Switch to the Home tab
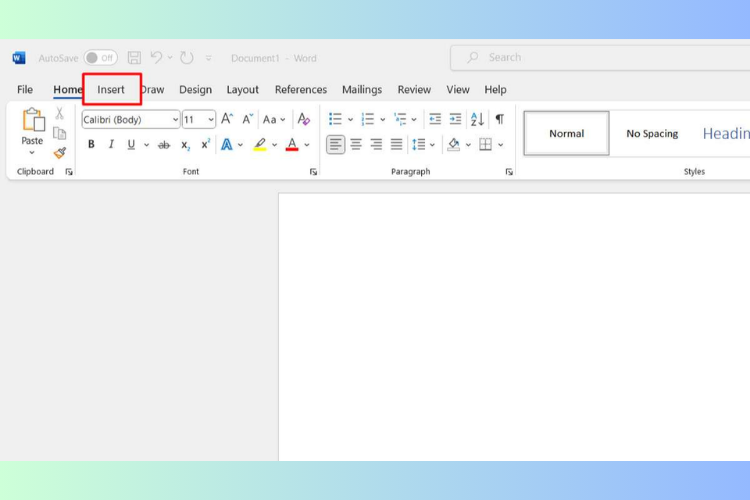Viewport: 750px width, 500px height. pyautogui.click(x=67, y=89)
